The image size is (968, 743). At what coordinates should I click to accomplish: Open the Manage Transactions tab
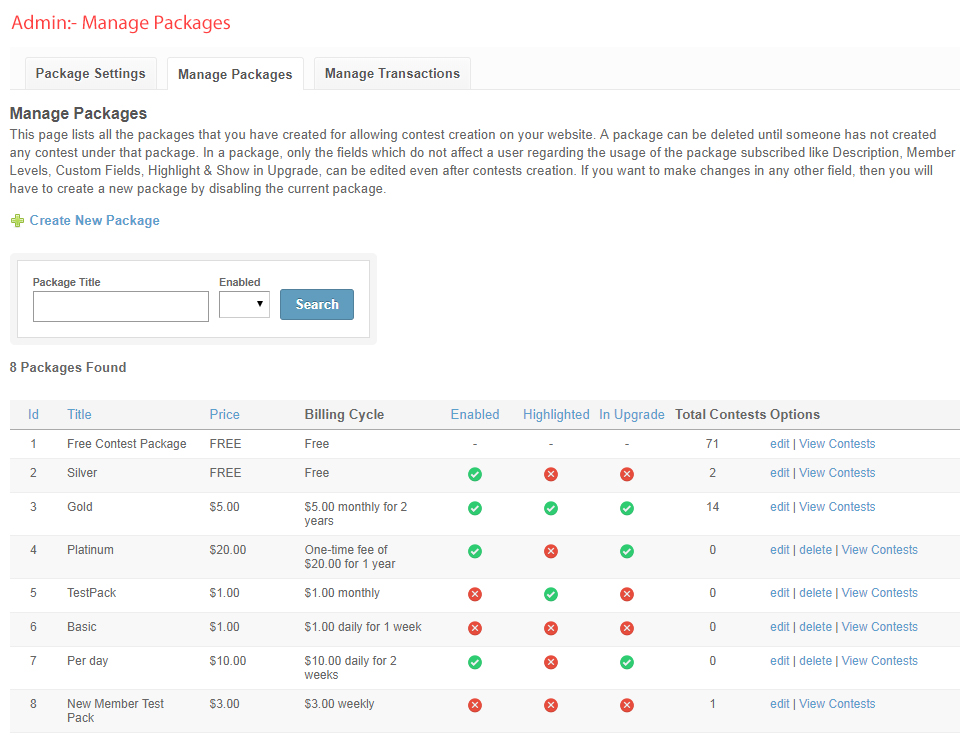click(x=392, y=73)
